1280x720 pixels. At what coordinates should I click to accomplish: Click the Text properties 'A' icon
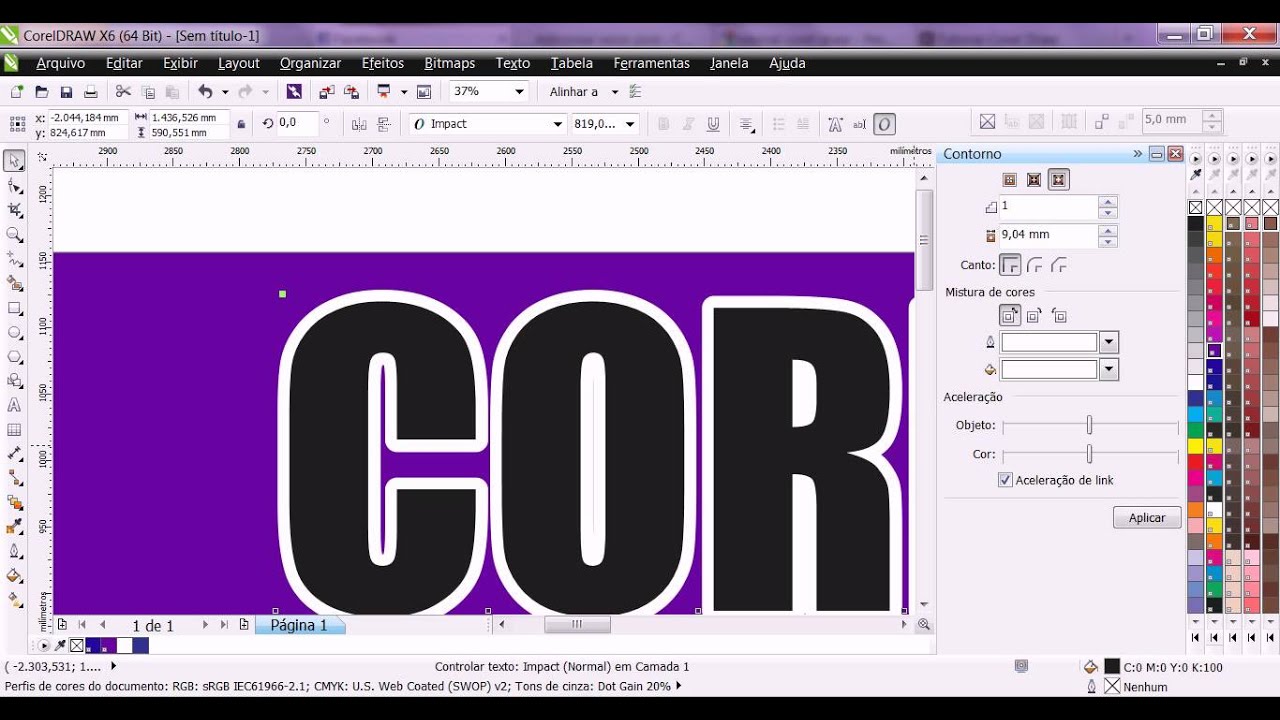click(835, 124)
